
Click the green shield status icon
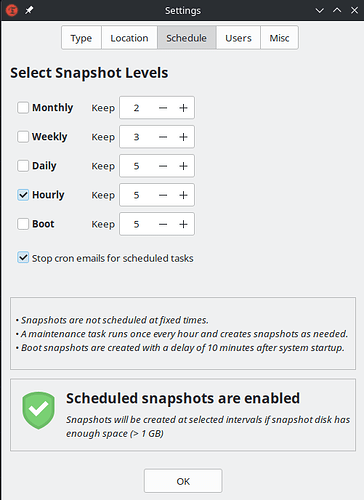click(38, 410)
